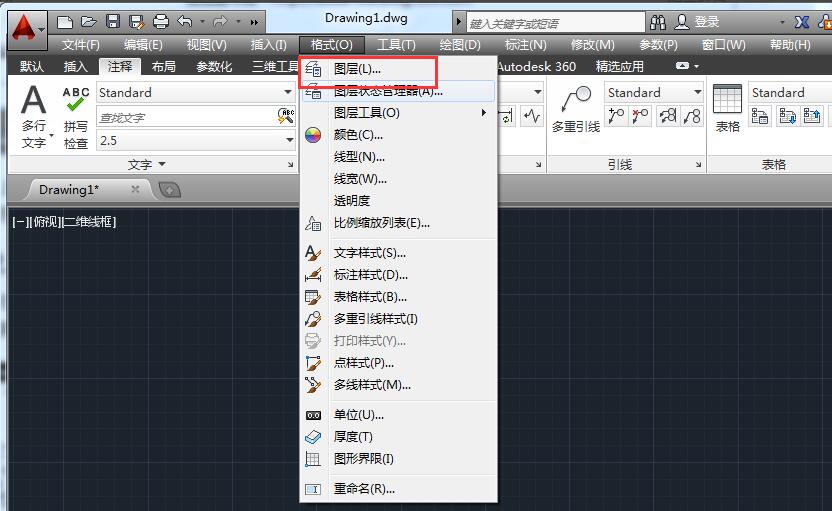The width and height of the screenshot is (832, 511).
Task: Open the quick access toolbar overflow arrows
Action: coord(254,22)
